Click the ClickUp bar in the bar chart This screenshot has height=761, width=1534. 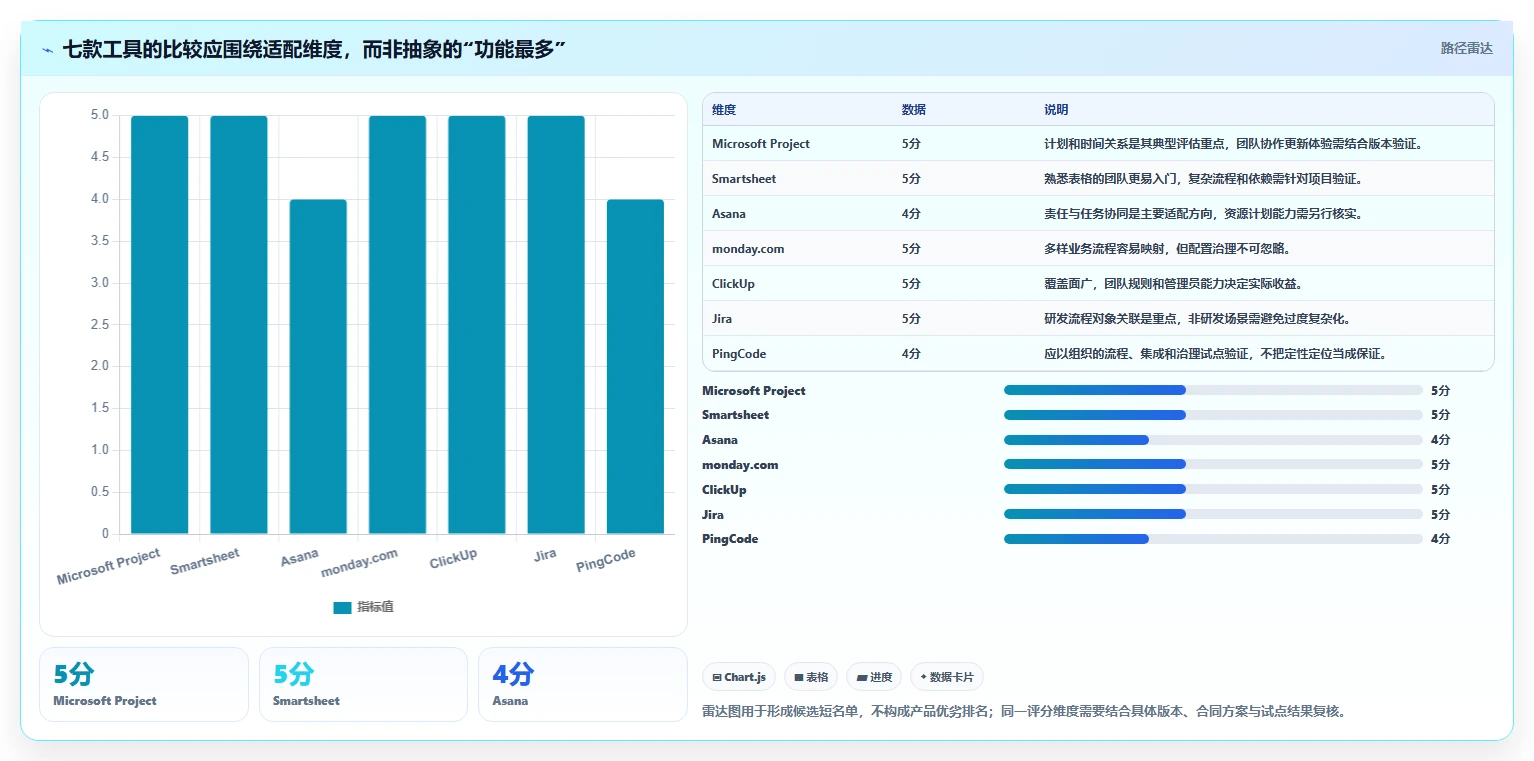477,325
